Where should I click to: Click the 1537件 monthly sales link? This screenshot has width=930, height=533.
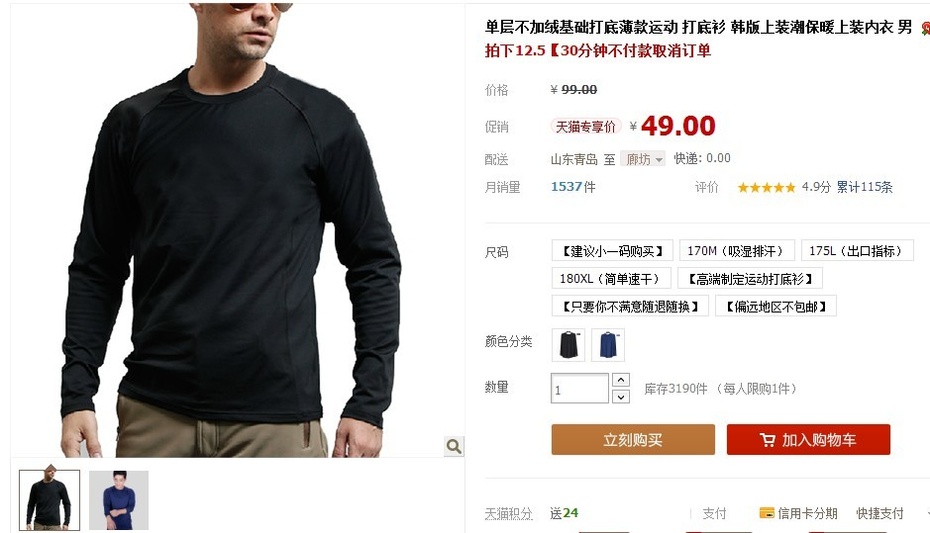pyautogui.click(x=573, y=187)
